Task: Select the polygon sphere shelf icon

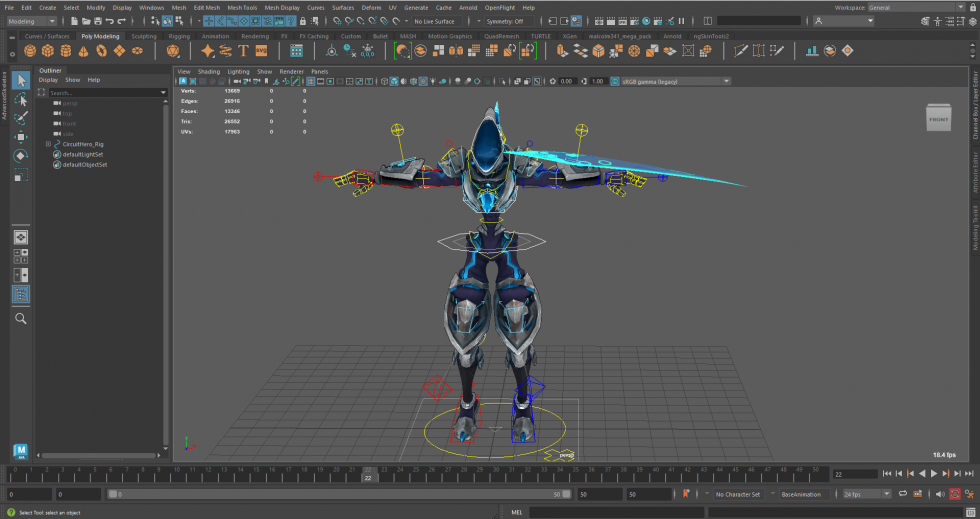Action: point(31,51)
